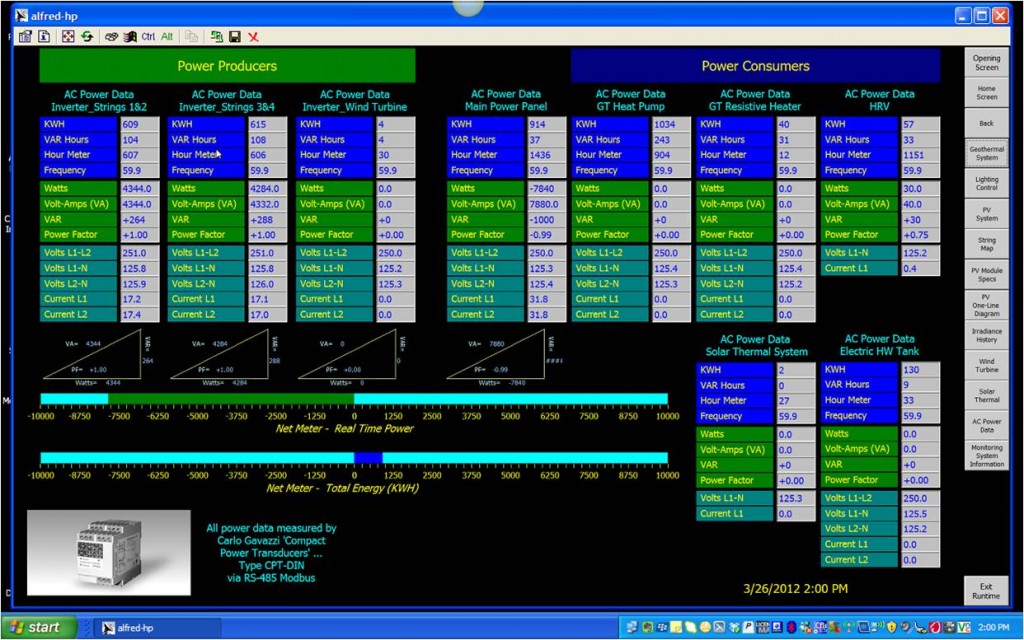Click the new connection monitors icon

(x=216, y=36)
